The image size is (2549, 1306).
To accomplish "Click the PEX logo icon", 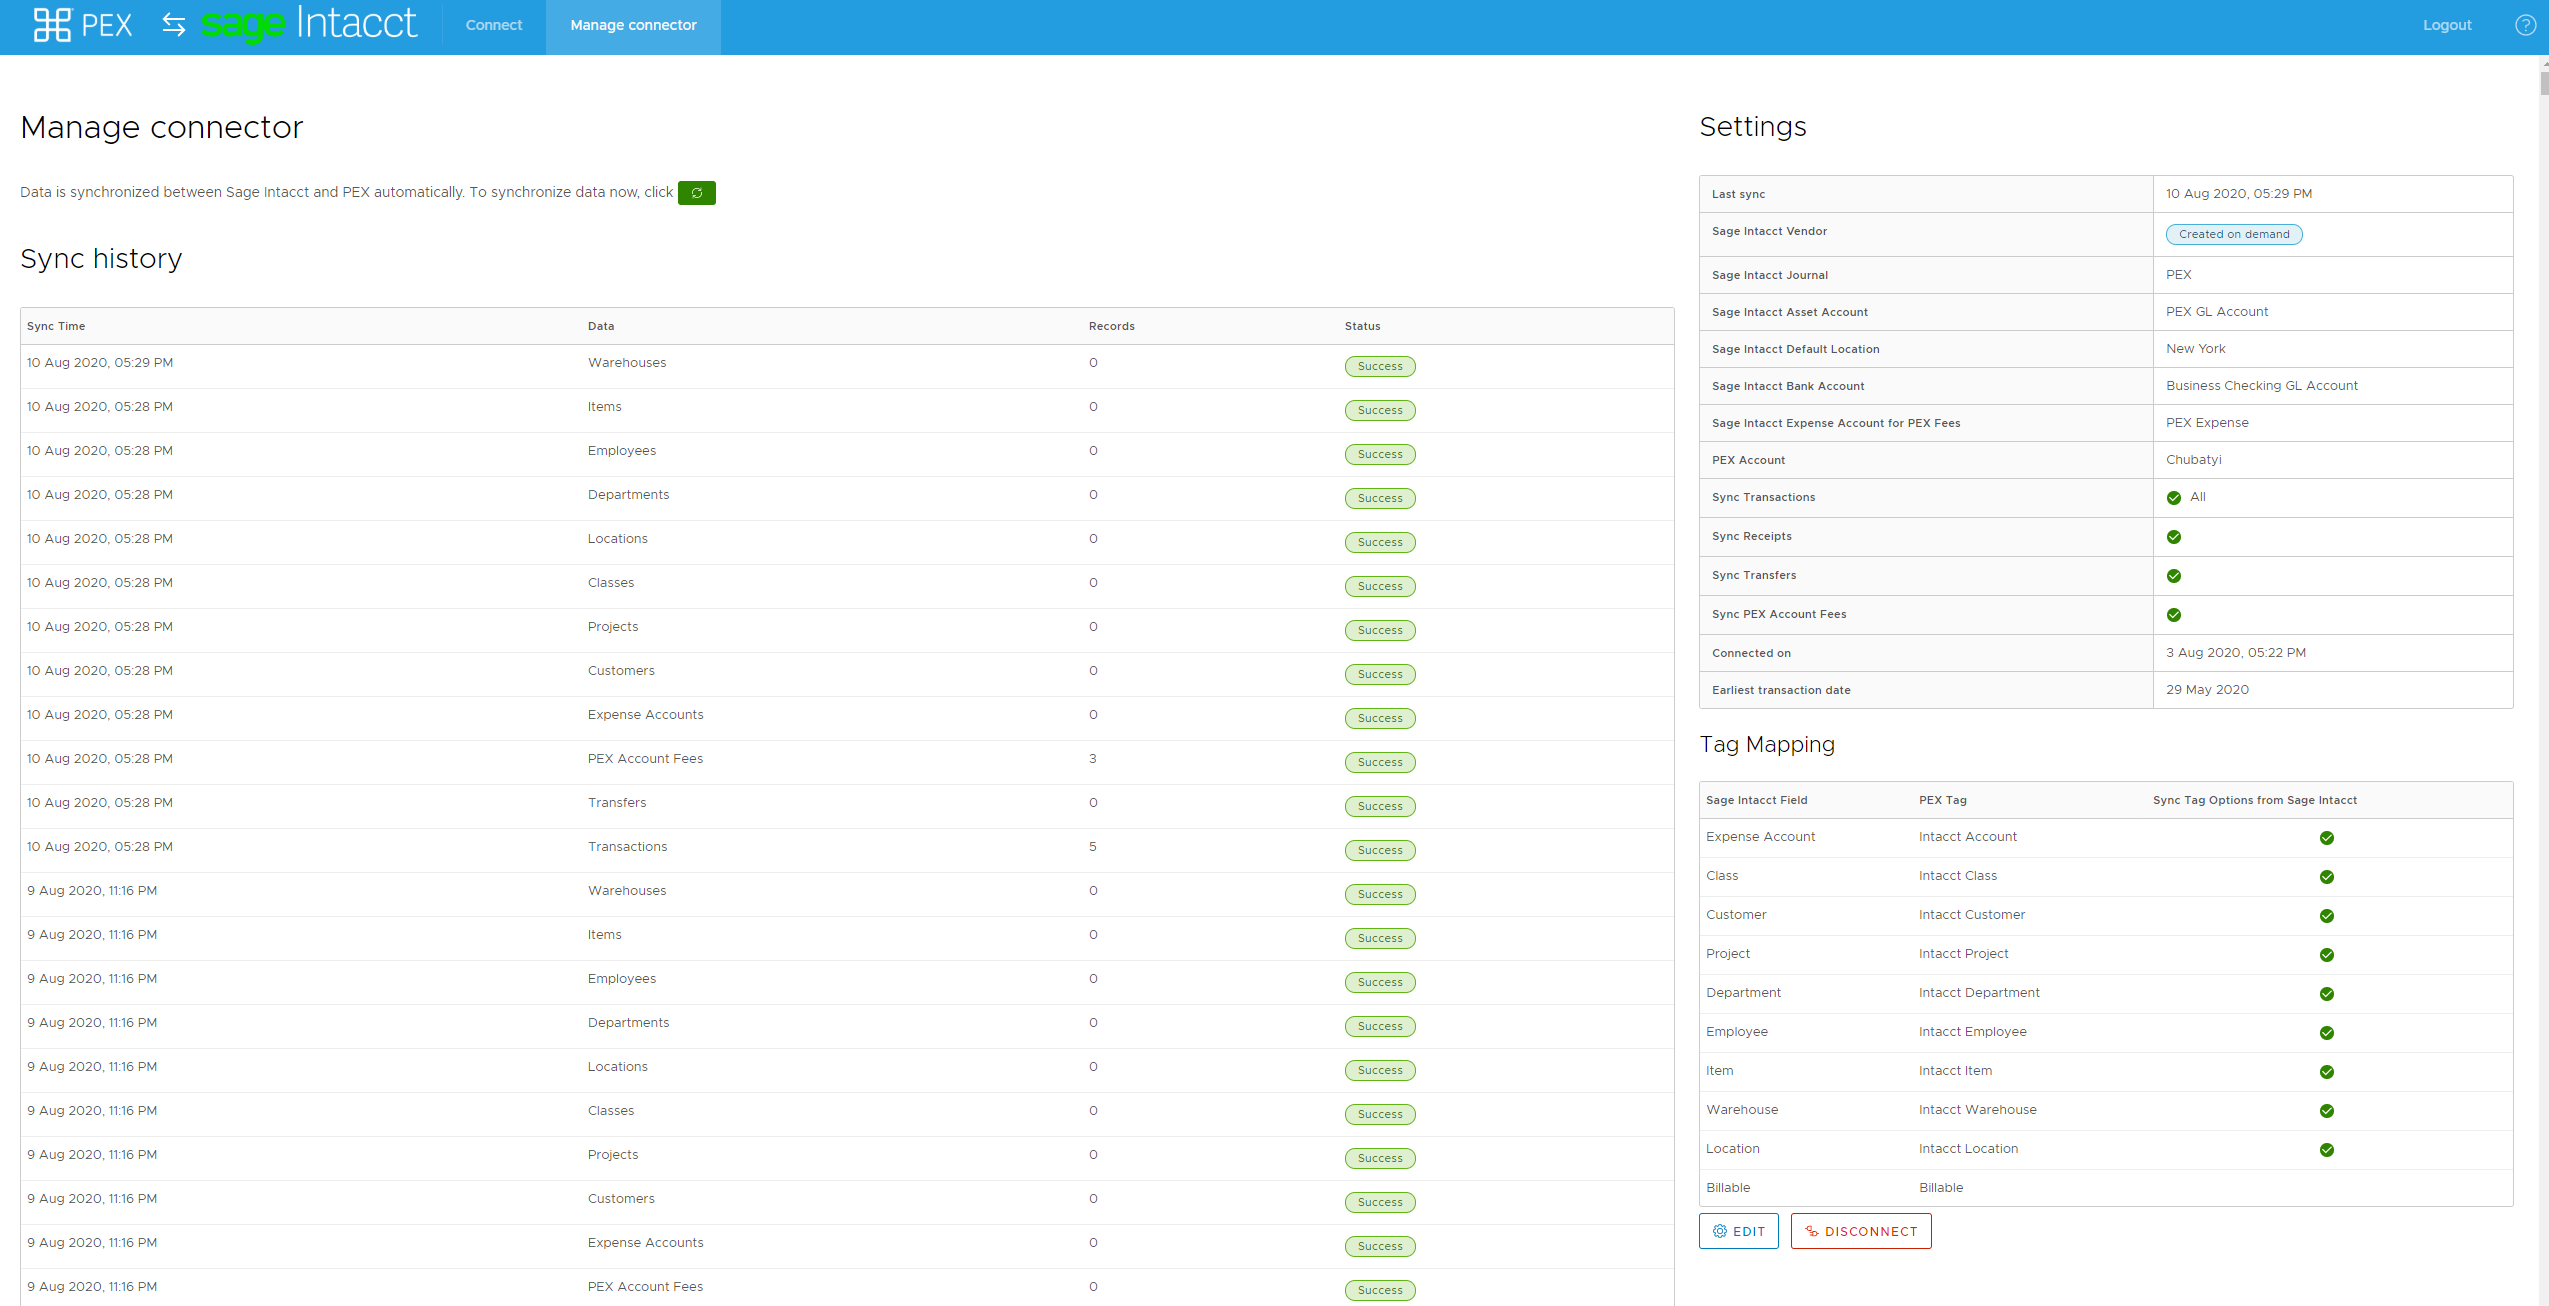I will (x=52, y=25).
